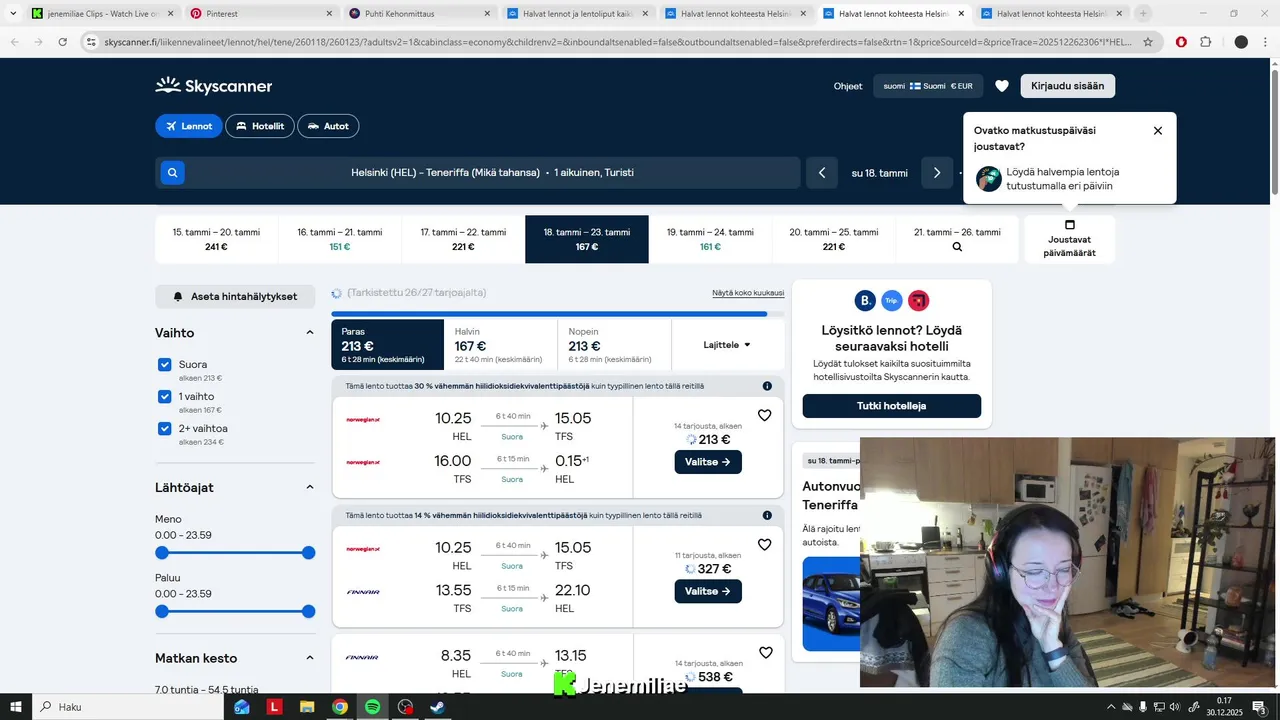Viewport: 1280px width, 720px height.
Task: Click the page vertical scrollbar
Action: (1274, 130)
